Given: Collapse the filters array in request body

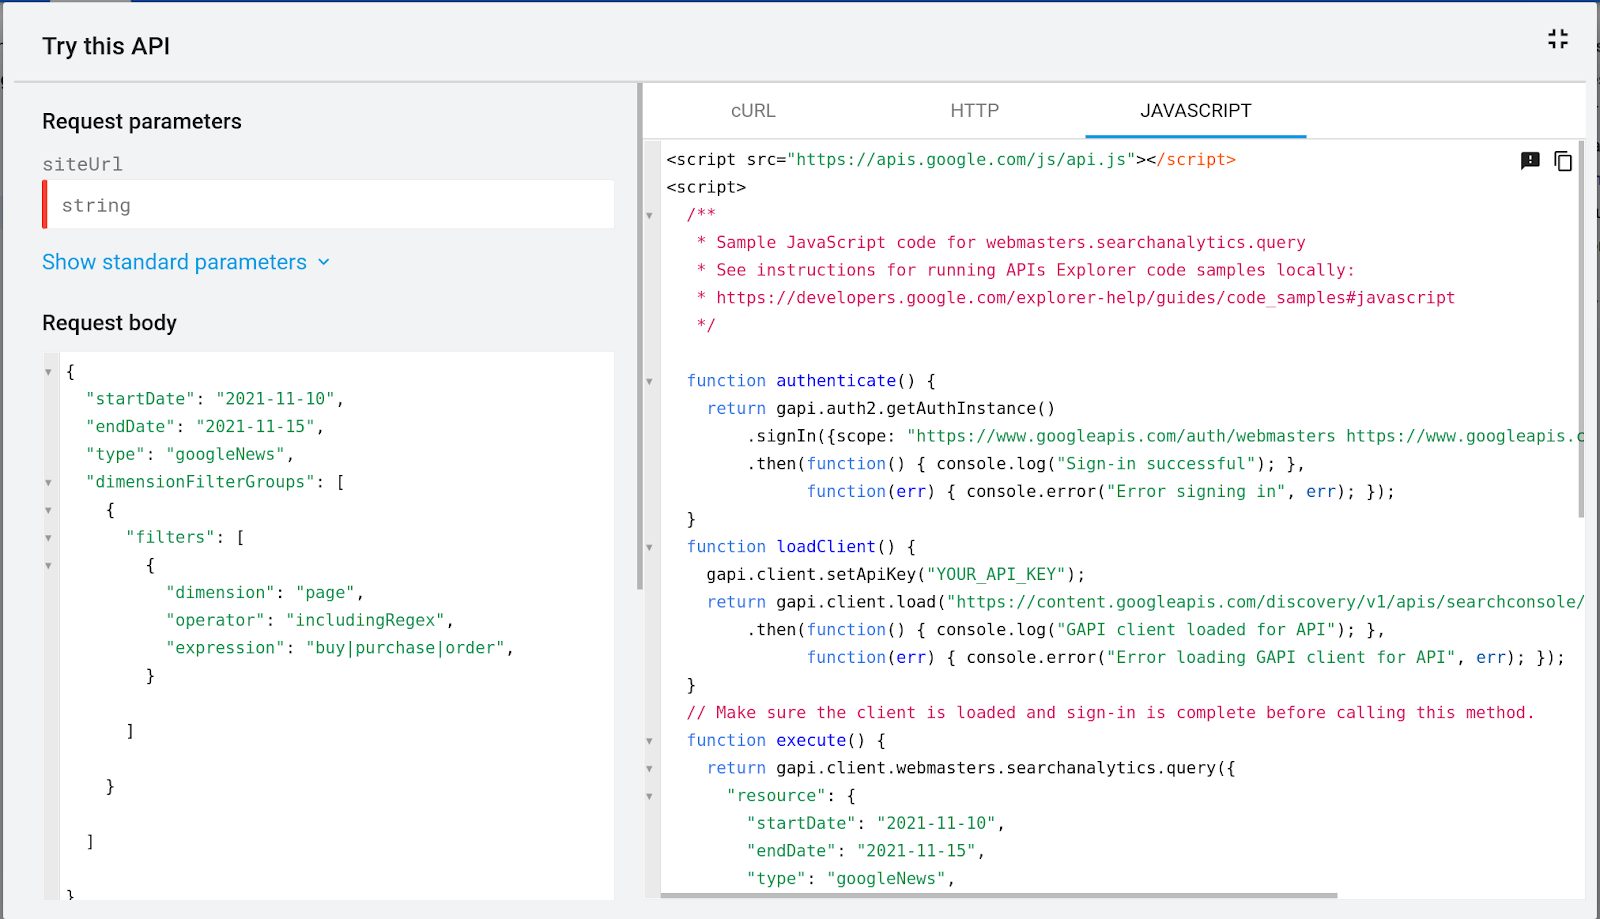Looking at the screenshot, I should [x=48, y=538].
